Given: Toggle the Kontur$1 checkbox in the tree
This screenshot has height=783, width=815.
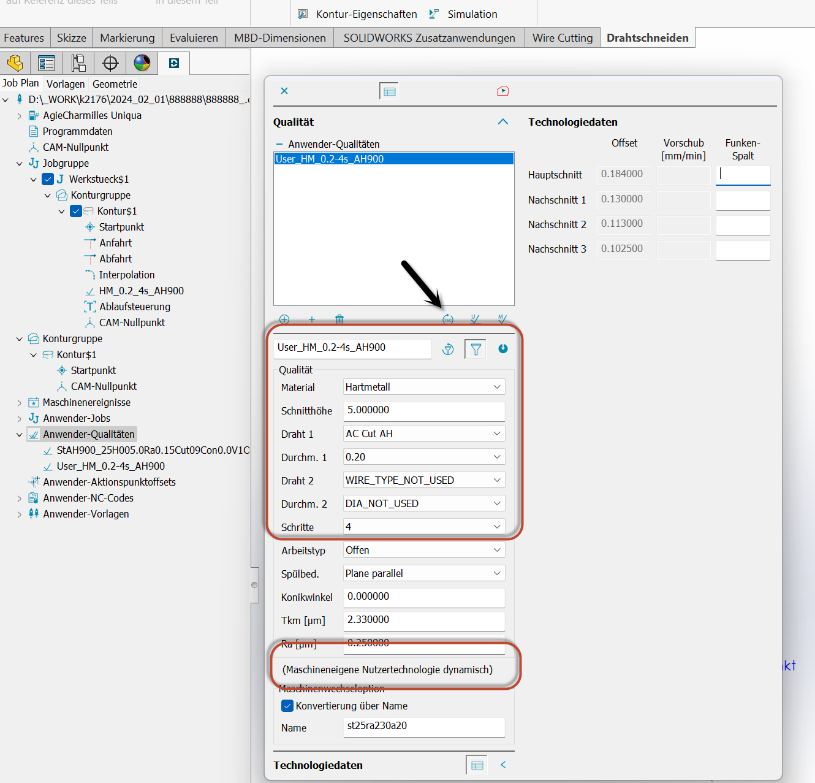Looking at the screenshot, I should tap(75, 211).
